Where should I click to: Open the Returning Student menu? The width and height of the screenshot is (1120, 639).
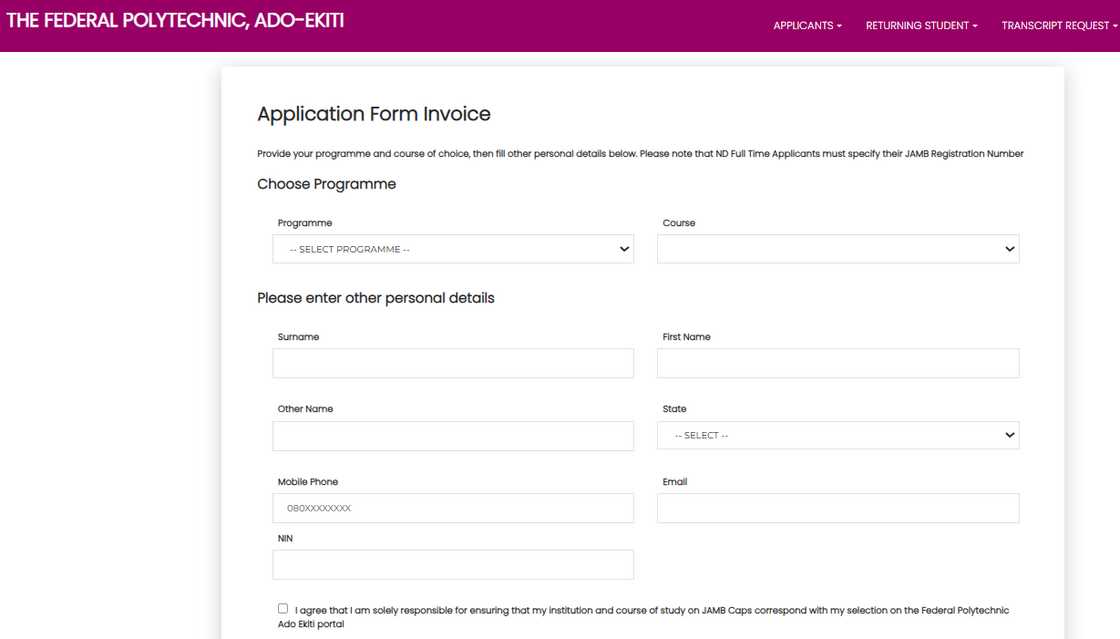coord(921,26)
